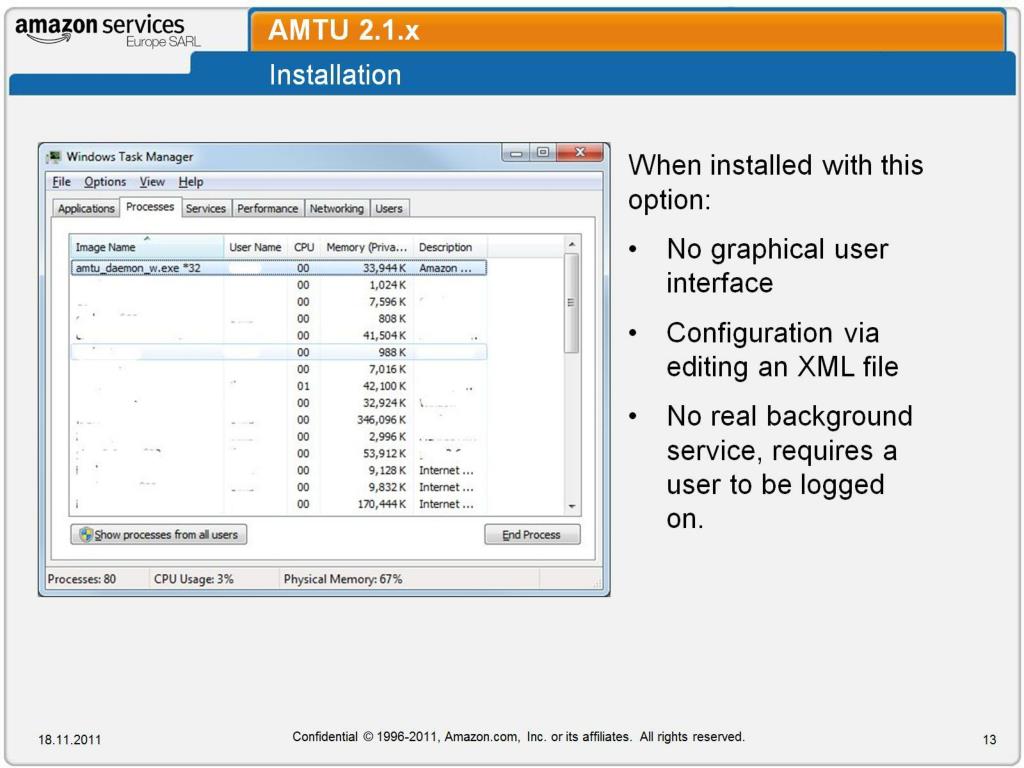Switch to the Applications tab
The width and height of the screenshot is (1024, 768).
click(x=86, y=208)
